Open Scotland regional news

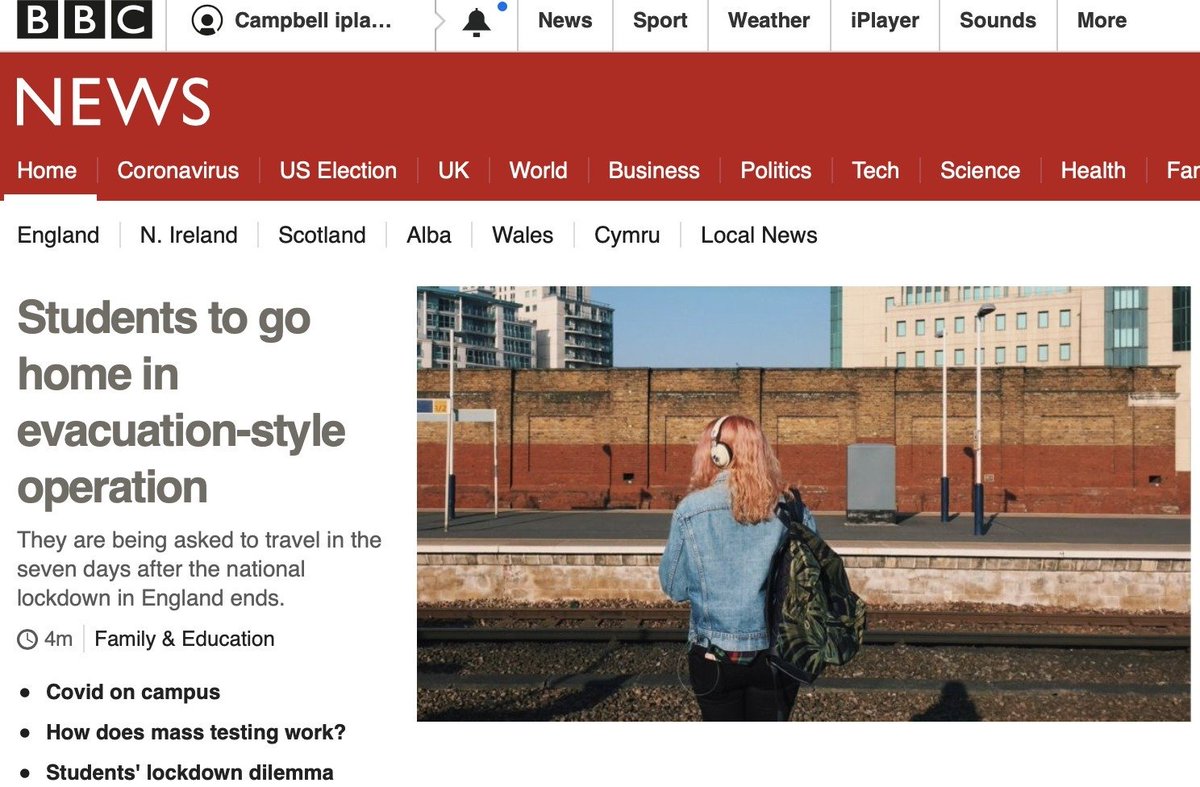[322, 236]
